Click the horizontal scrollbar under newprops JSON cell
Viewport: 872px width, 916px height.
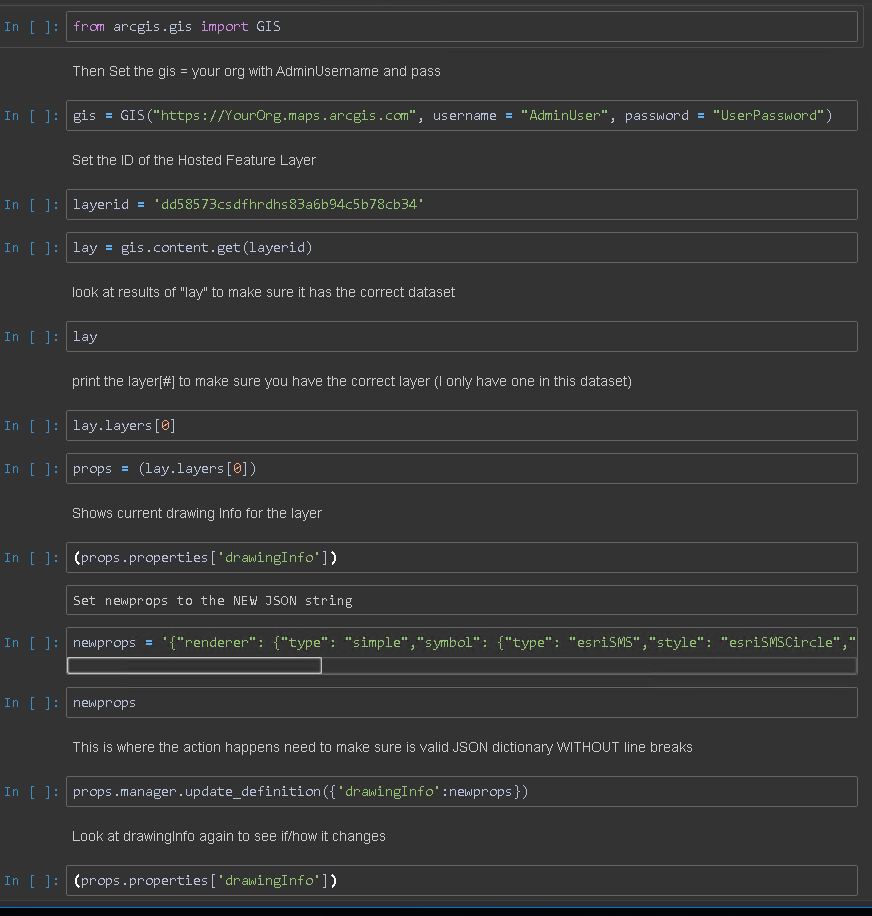pyautogui.click(x=195, y=666)
